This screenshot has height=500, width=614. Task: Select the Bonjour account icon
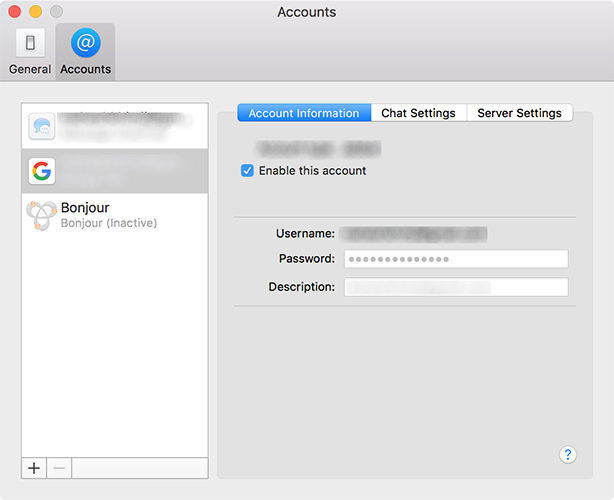[x=42, y=215]
